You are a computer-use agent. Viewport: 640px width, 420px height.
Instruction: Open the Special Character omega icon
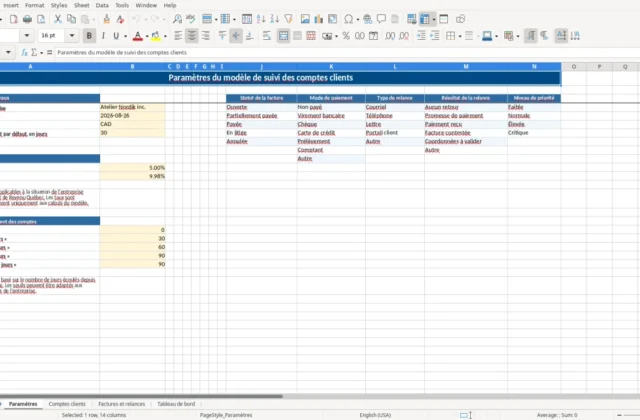coord(348,19)
